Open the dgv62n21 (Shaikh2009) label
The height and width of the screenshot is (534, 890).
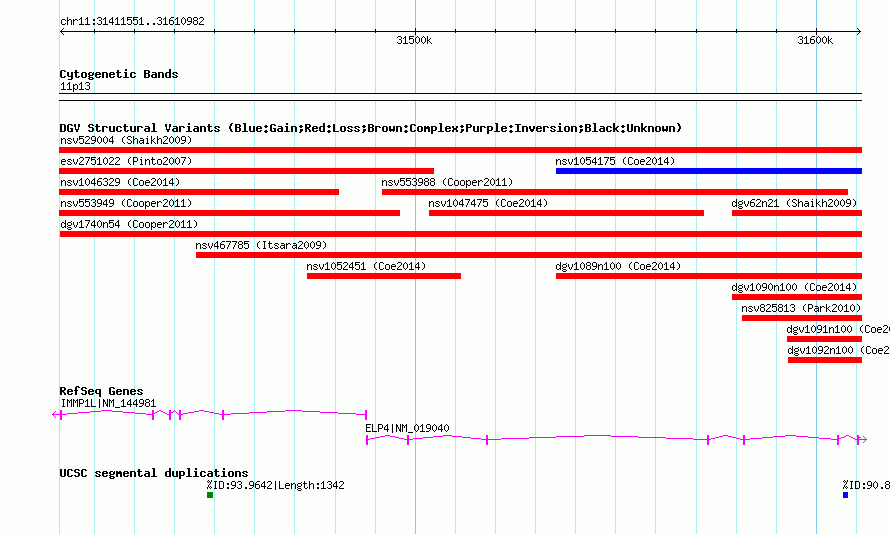point(794,203)
